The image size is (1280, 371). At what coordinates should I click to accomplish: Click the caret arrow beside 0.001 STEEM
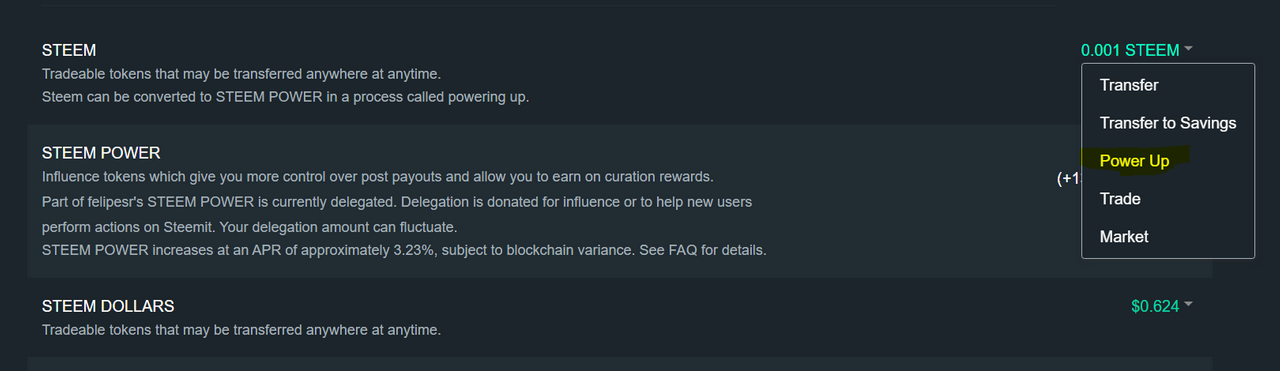point(1188,50)
